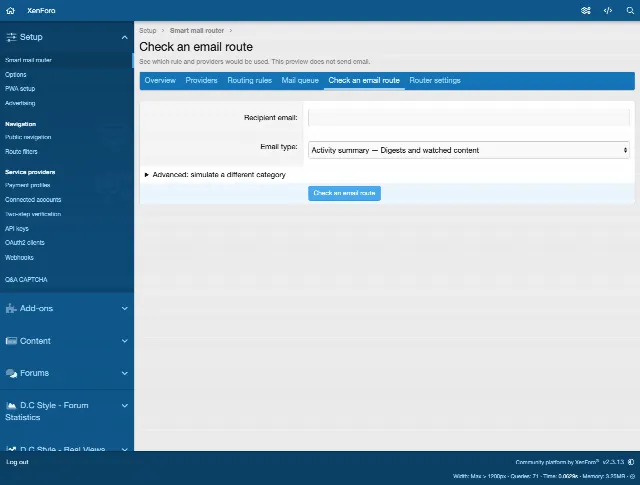Open the admin quick-options sliders icon in the header
Viewport: 640px width, 485px height.
point(586,11)
